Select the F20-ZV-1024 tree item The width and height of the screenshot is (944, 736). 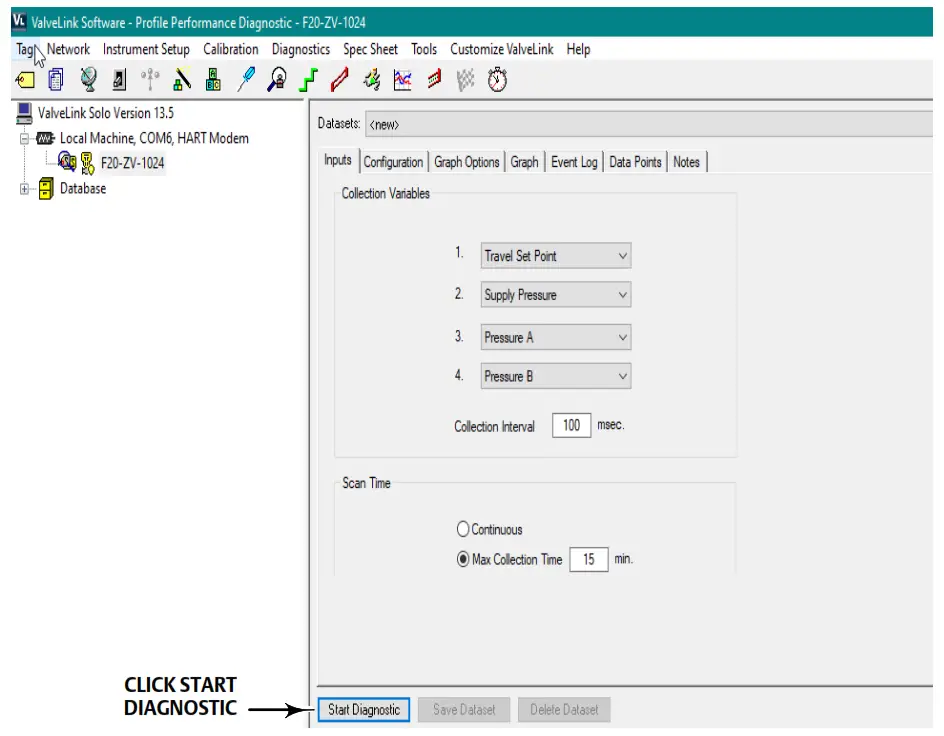pyautogui.click(x=132, y=163)
